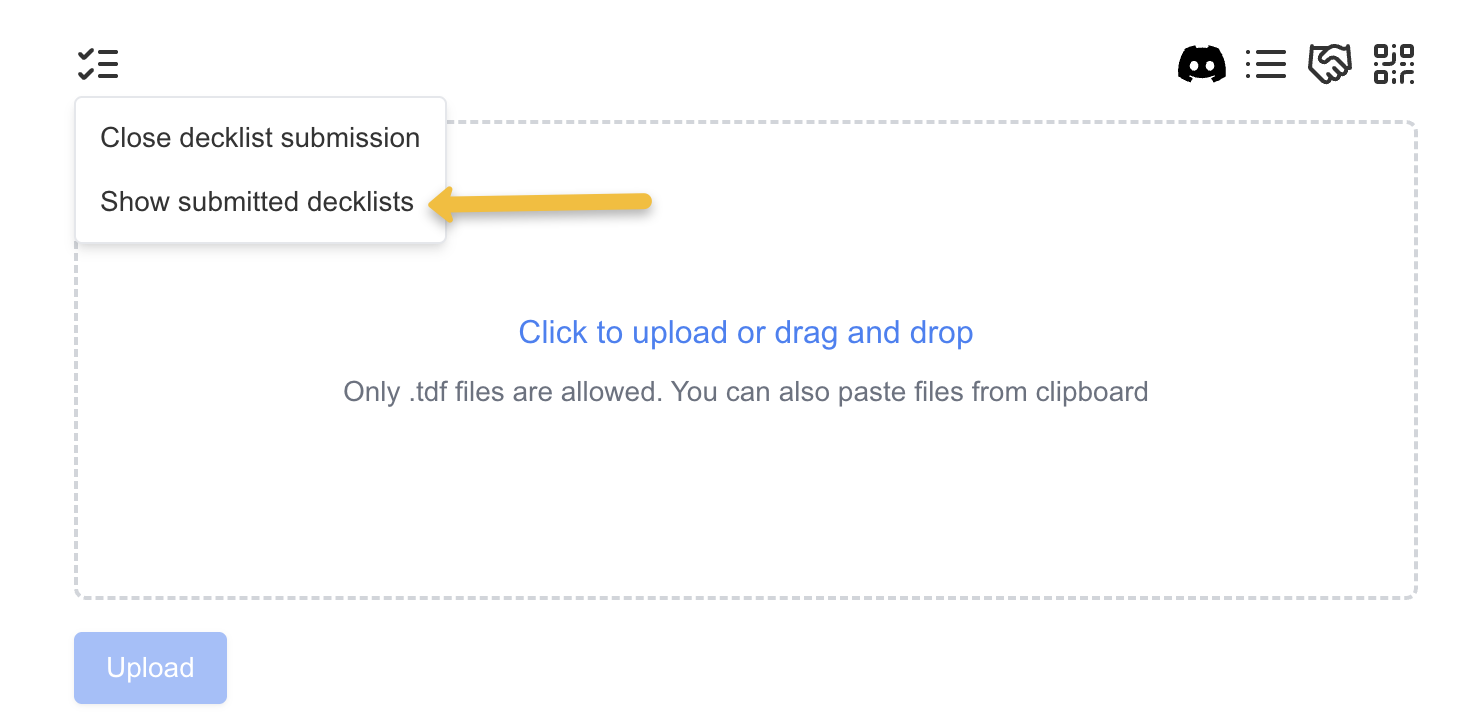The height and width of the screenshot is (724, 1462).
Task: Open the bulleted list icon
Action: [1265, 65]
